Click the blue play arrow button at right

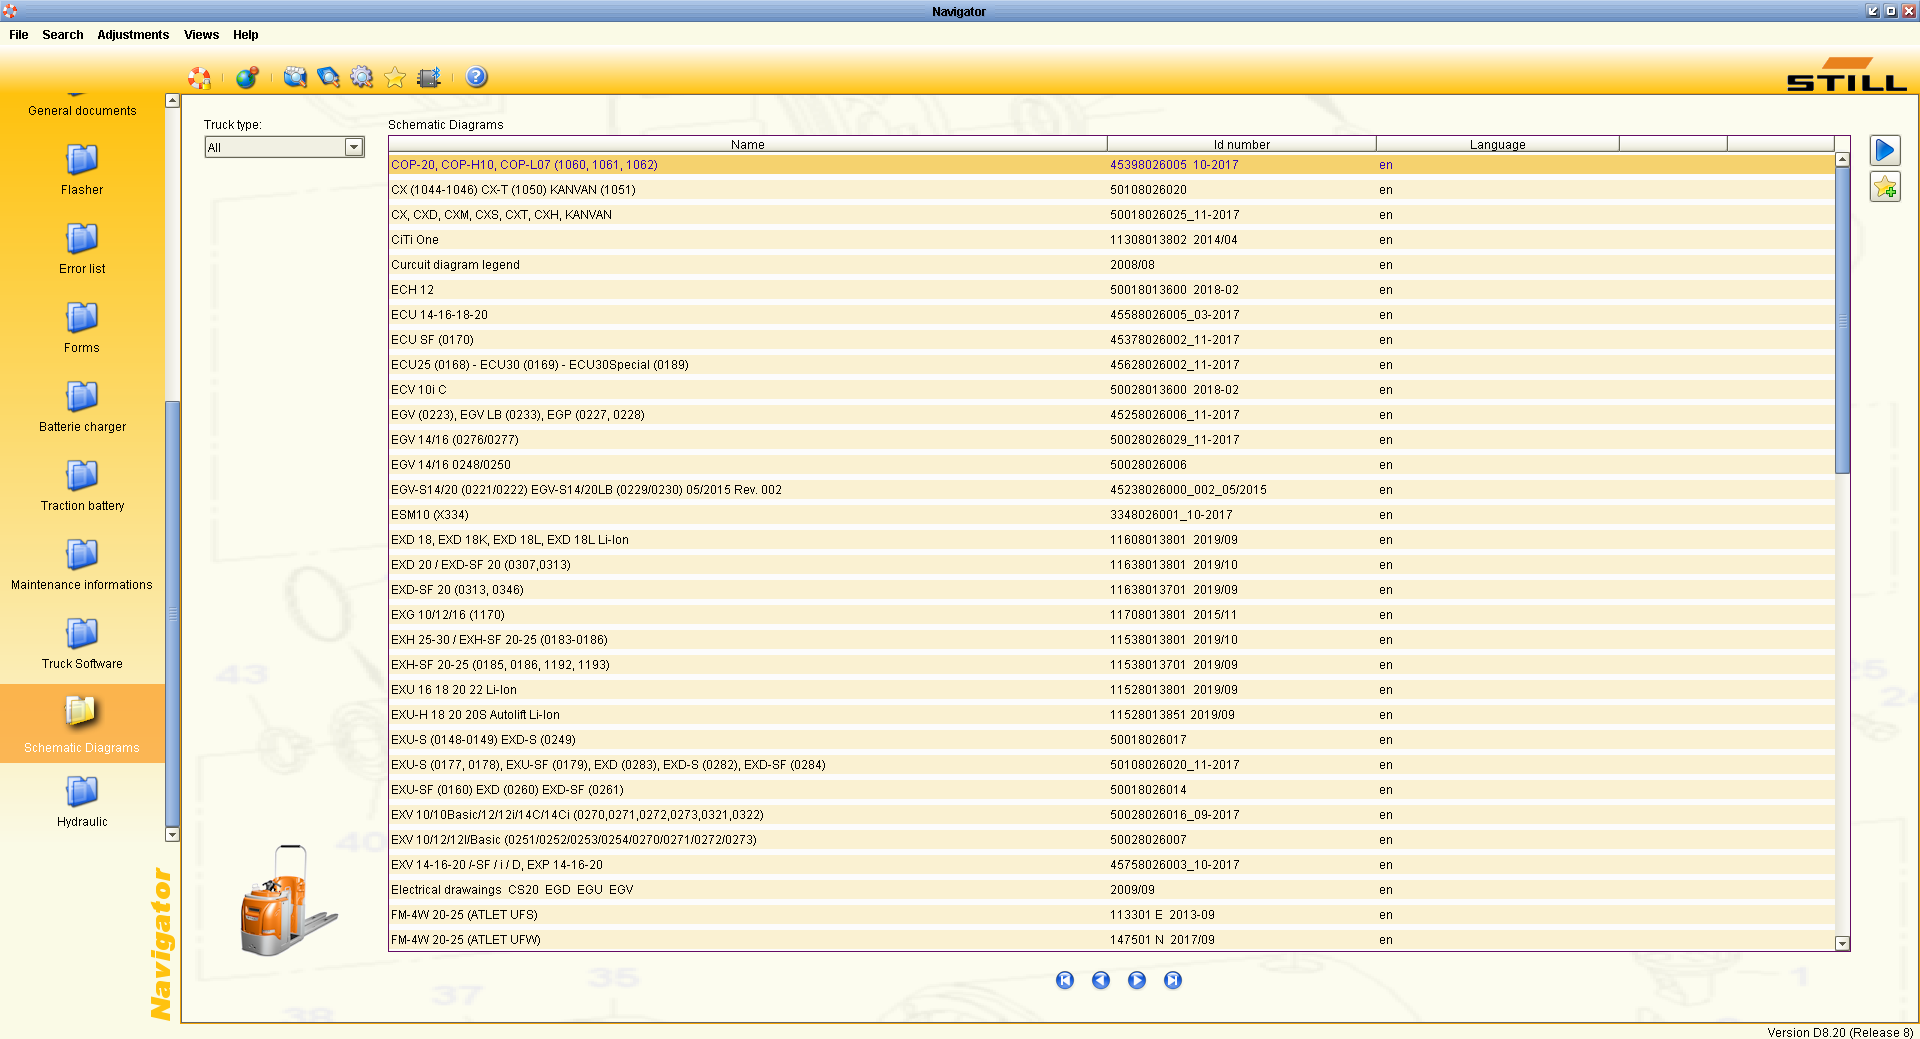[1885, 151]
